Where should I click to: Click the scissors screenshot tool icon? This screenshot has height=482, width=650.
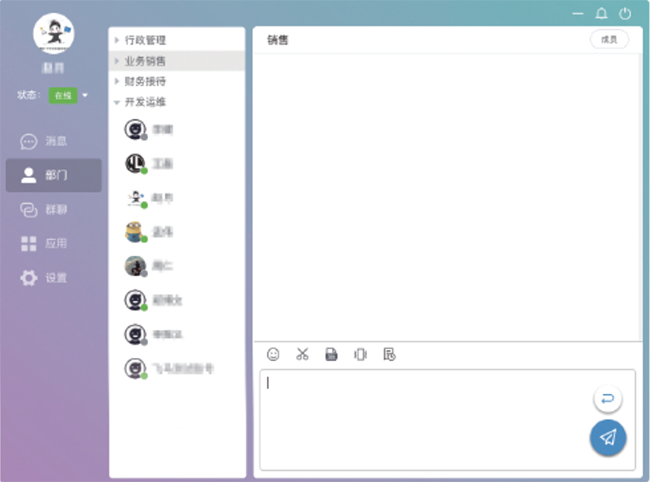[302, 354]
